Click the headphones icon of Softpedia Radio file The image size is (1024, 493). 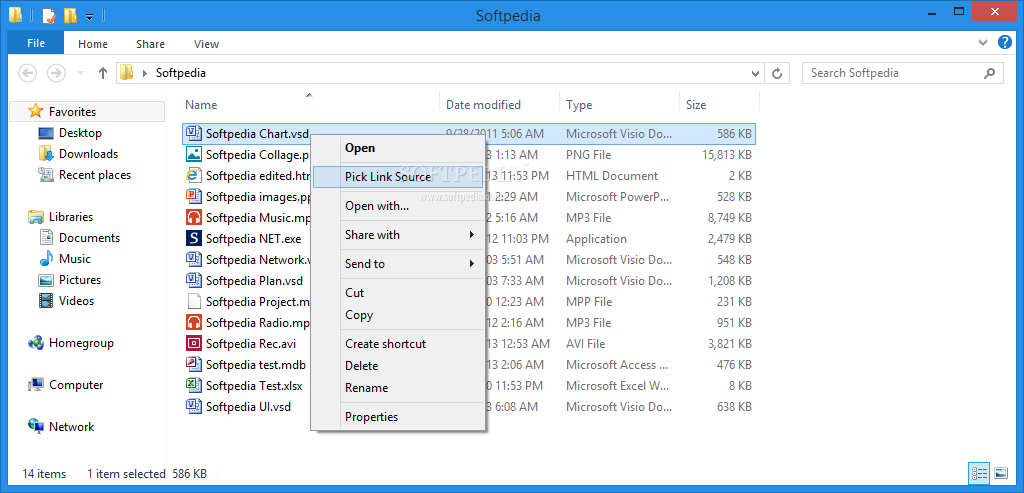[x=193, y=322]
